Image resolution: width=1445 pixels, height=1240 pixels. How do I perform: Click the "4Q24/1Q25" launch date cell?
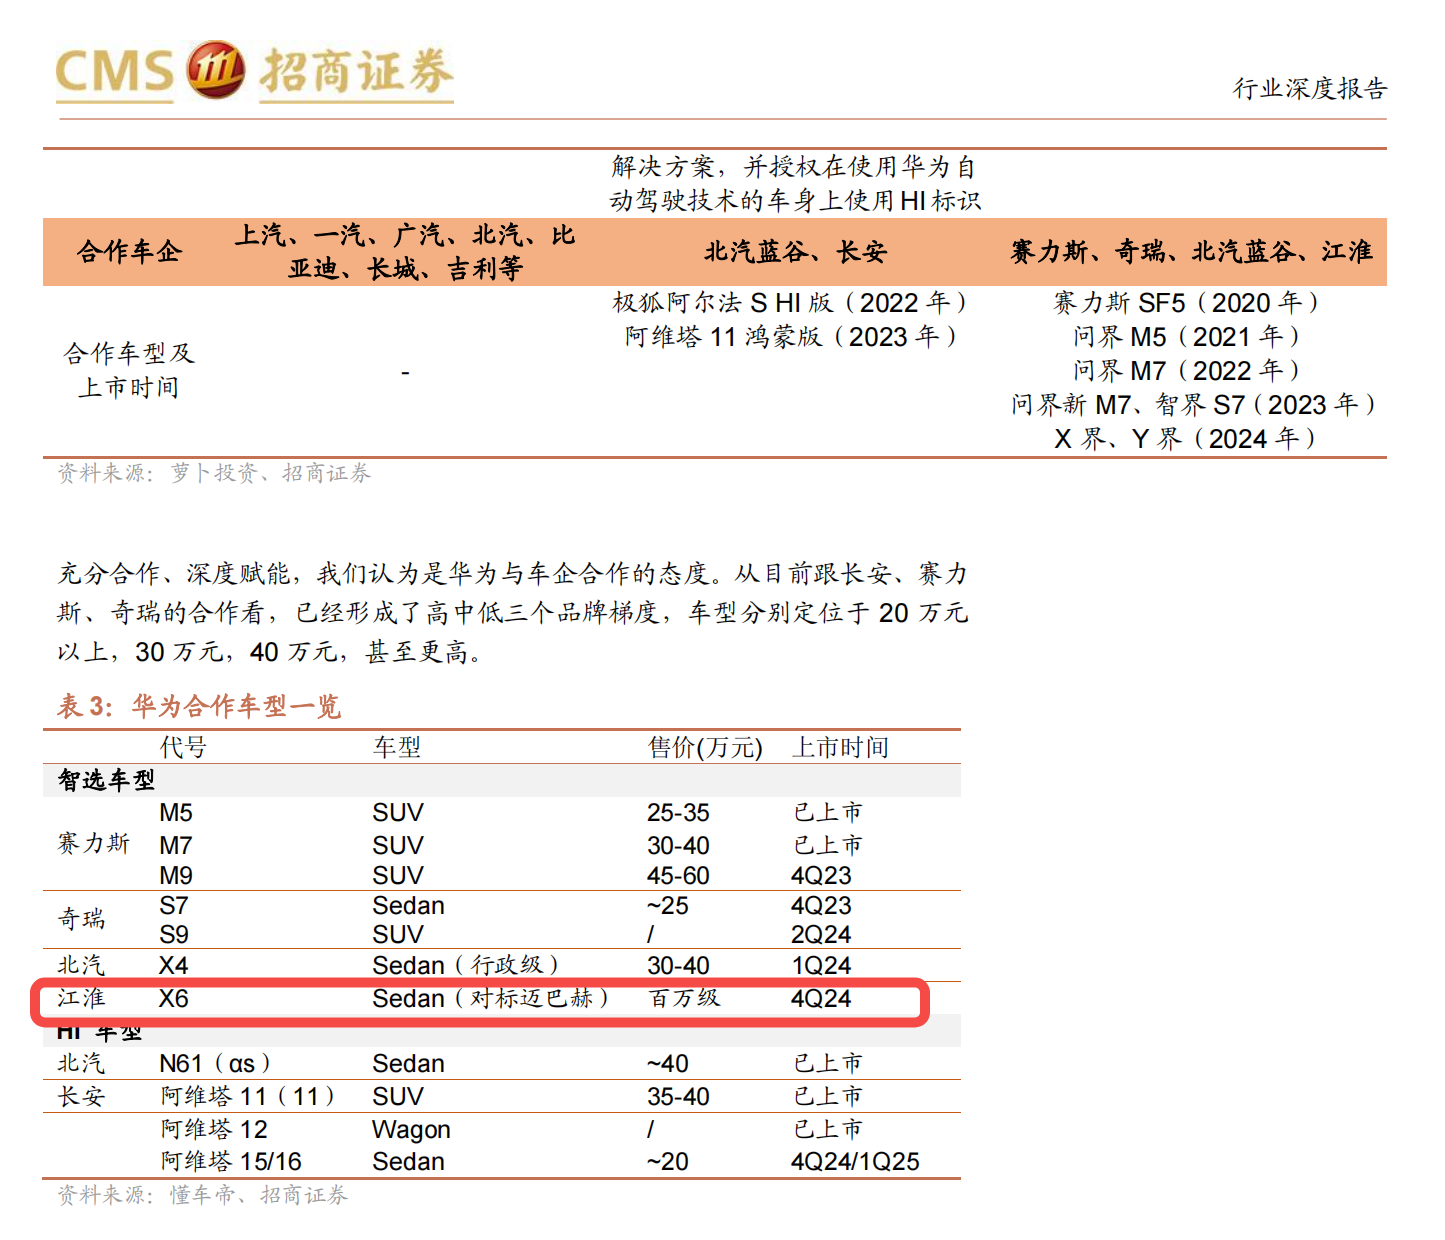(855, 1161)
